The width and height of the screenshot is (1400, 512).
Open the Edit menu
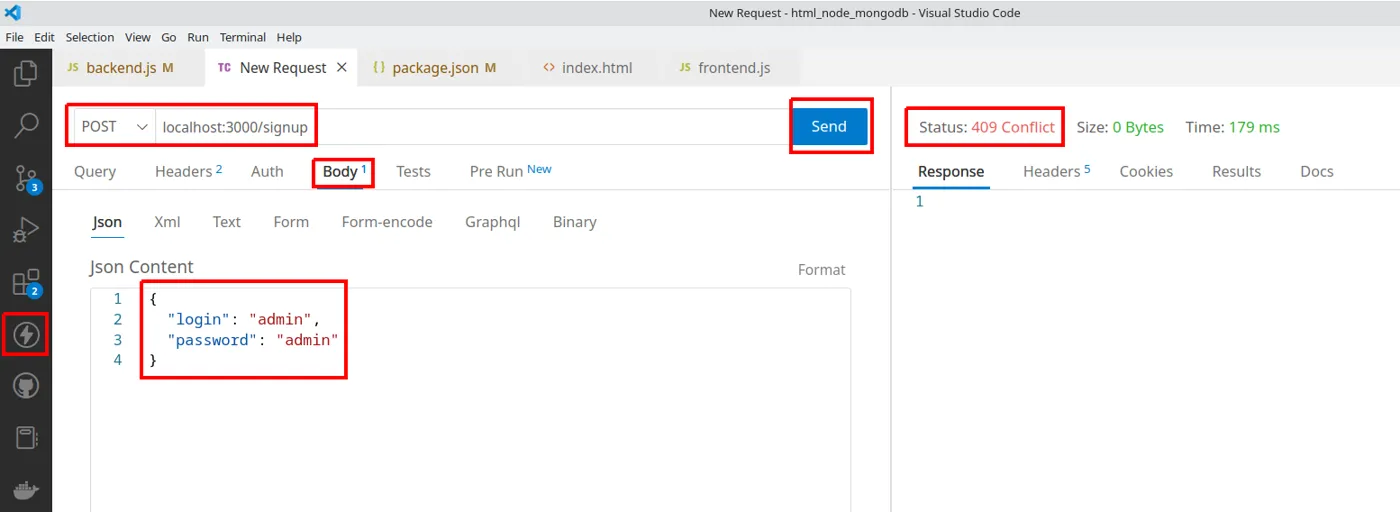click(45, 37)
